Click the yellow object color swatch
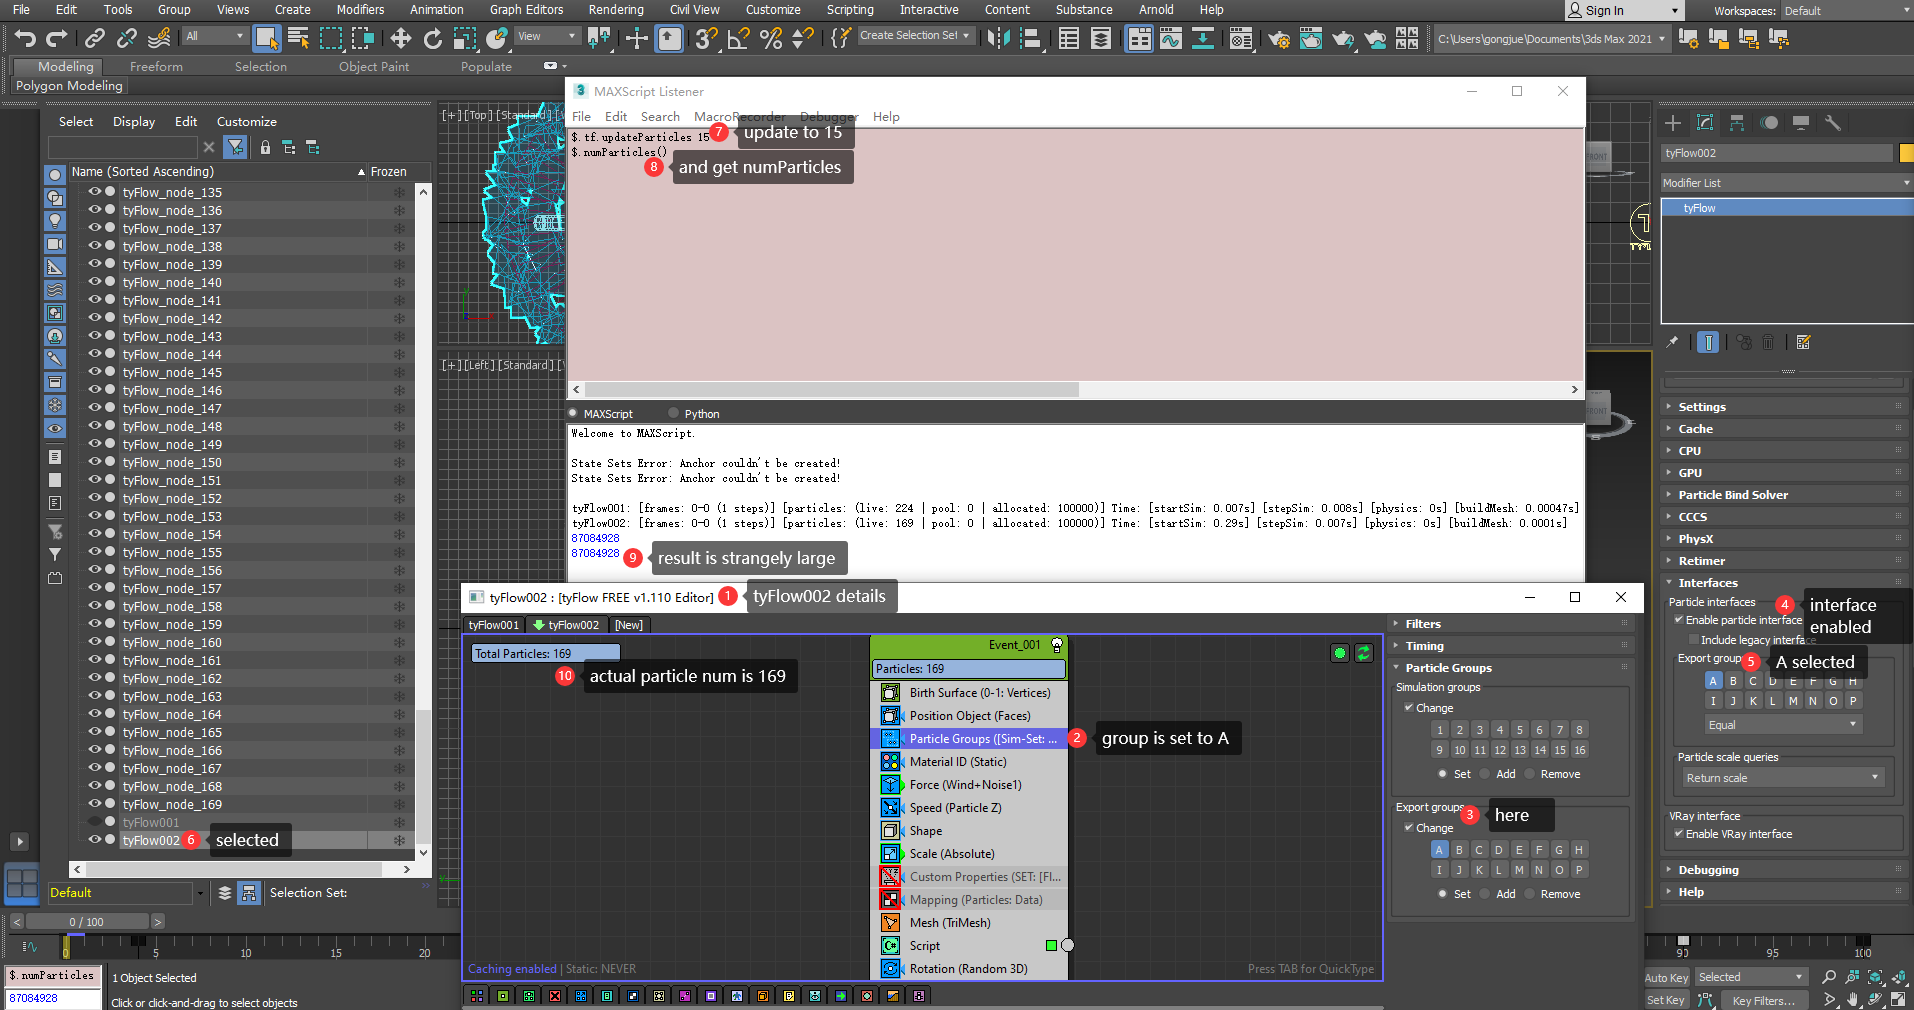This screenshot has width=1914, height=1010. coord(1906,153)
